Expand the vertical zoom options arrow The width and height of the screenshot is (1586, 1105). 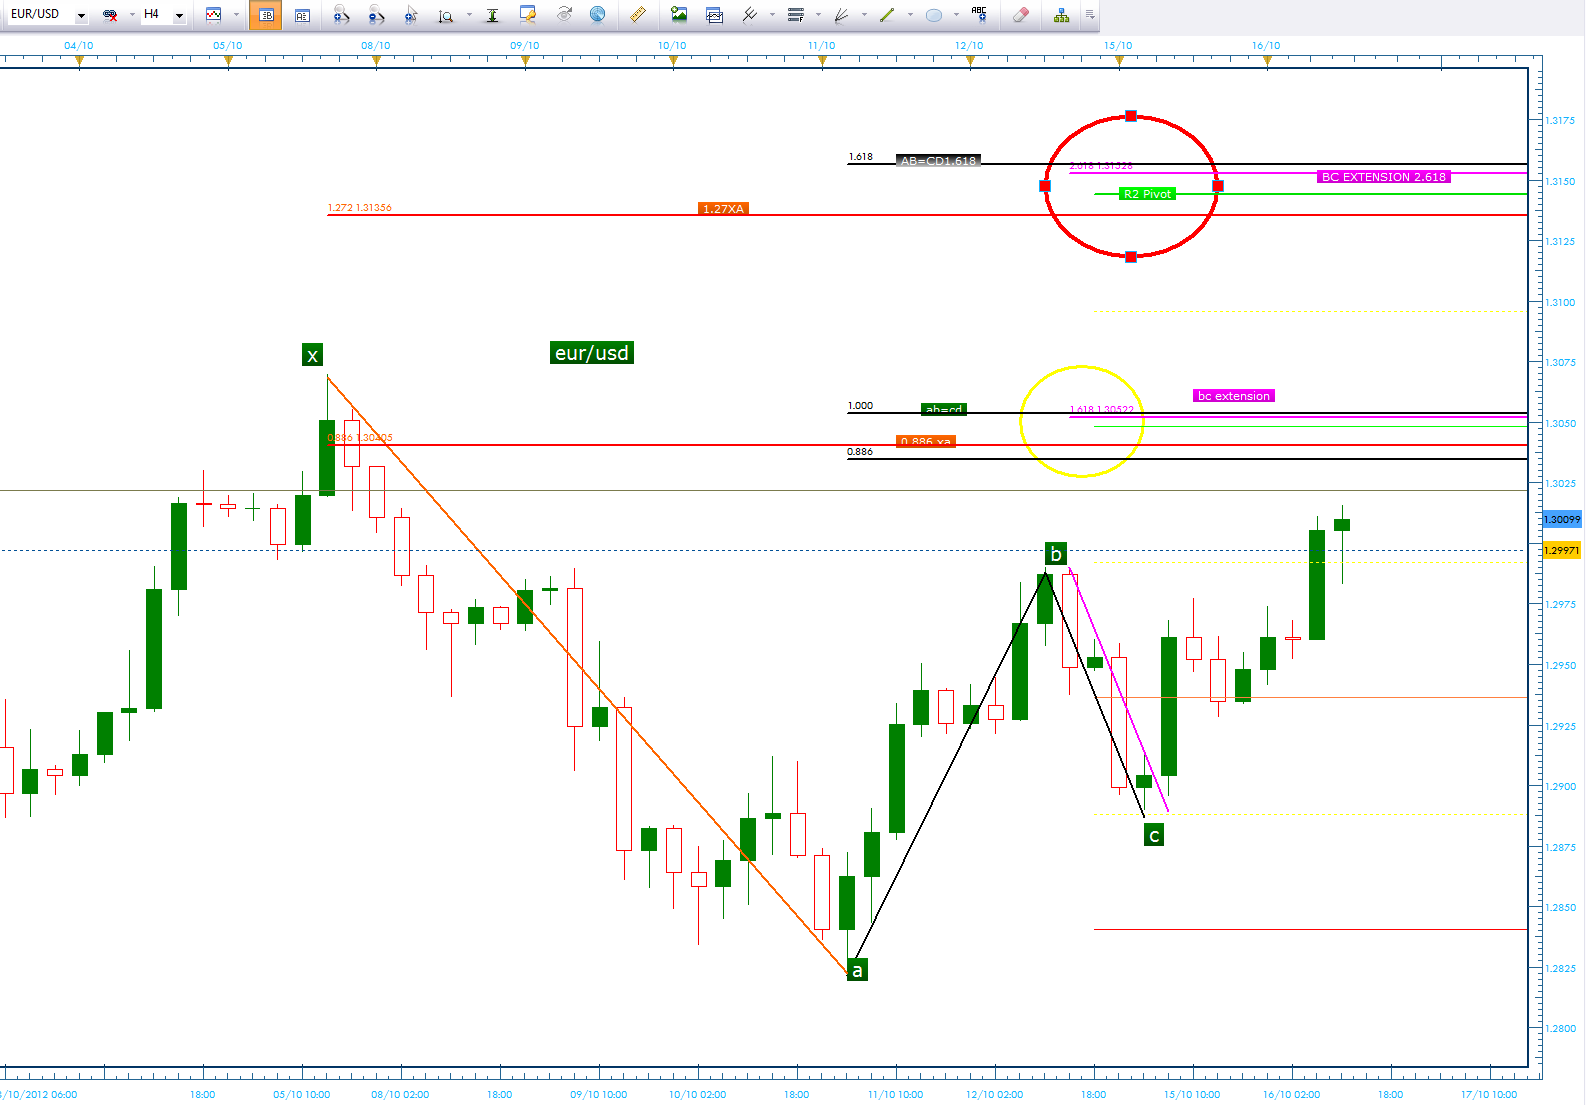pos(469,15)
